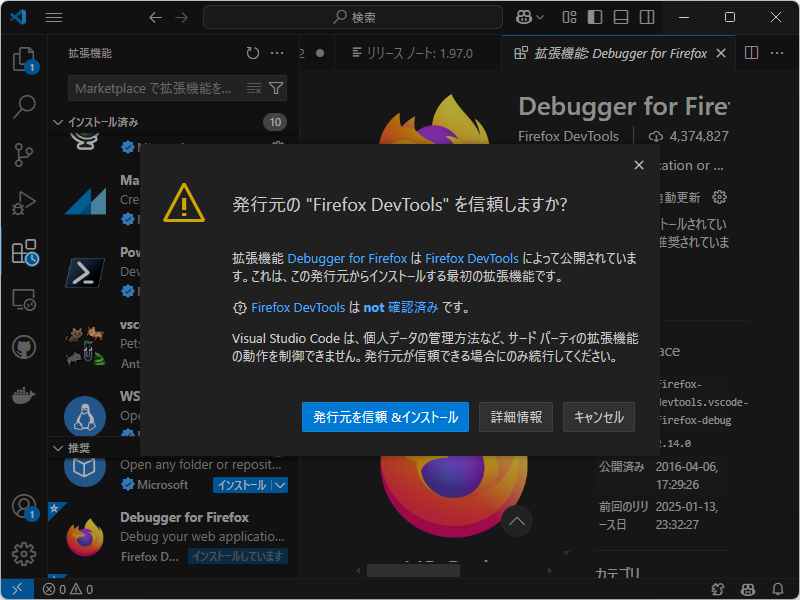This screenshot has height=600, width=800.
Task: Open the application hamburger menu
Action: click(x=54, y=16)
